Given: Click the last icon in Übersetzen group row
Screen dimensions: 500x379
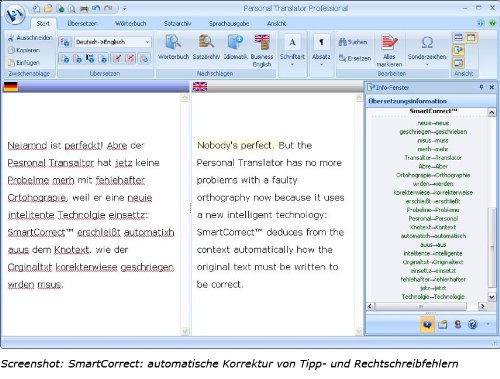Looking at the screenshot, I should [x=144, y=59].
